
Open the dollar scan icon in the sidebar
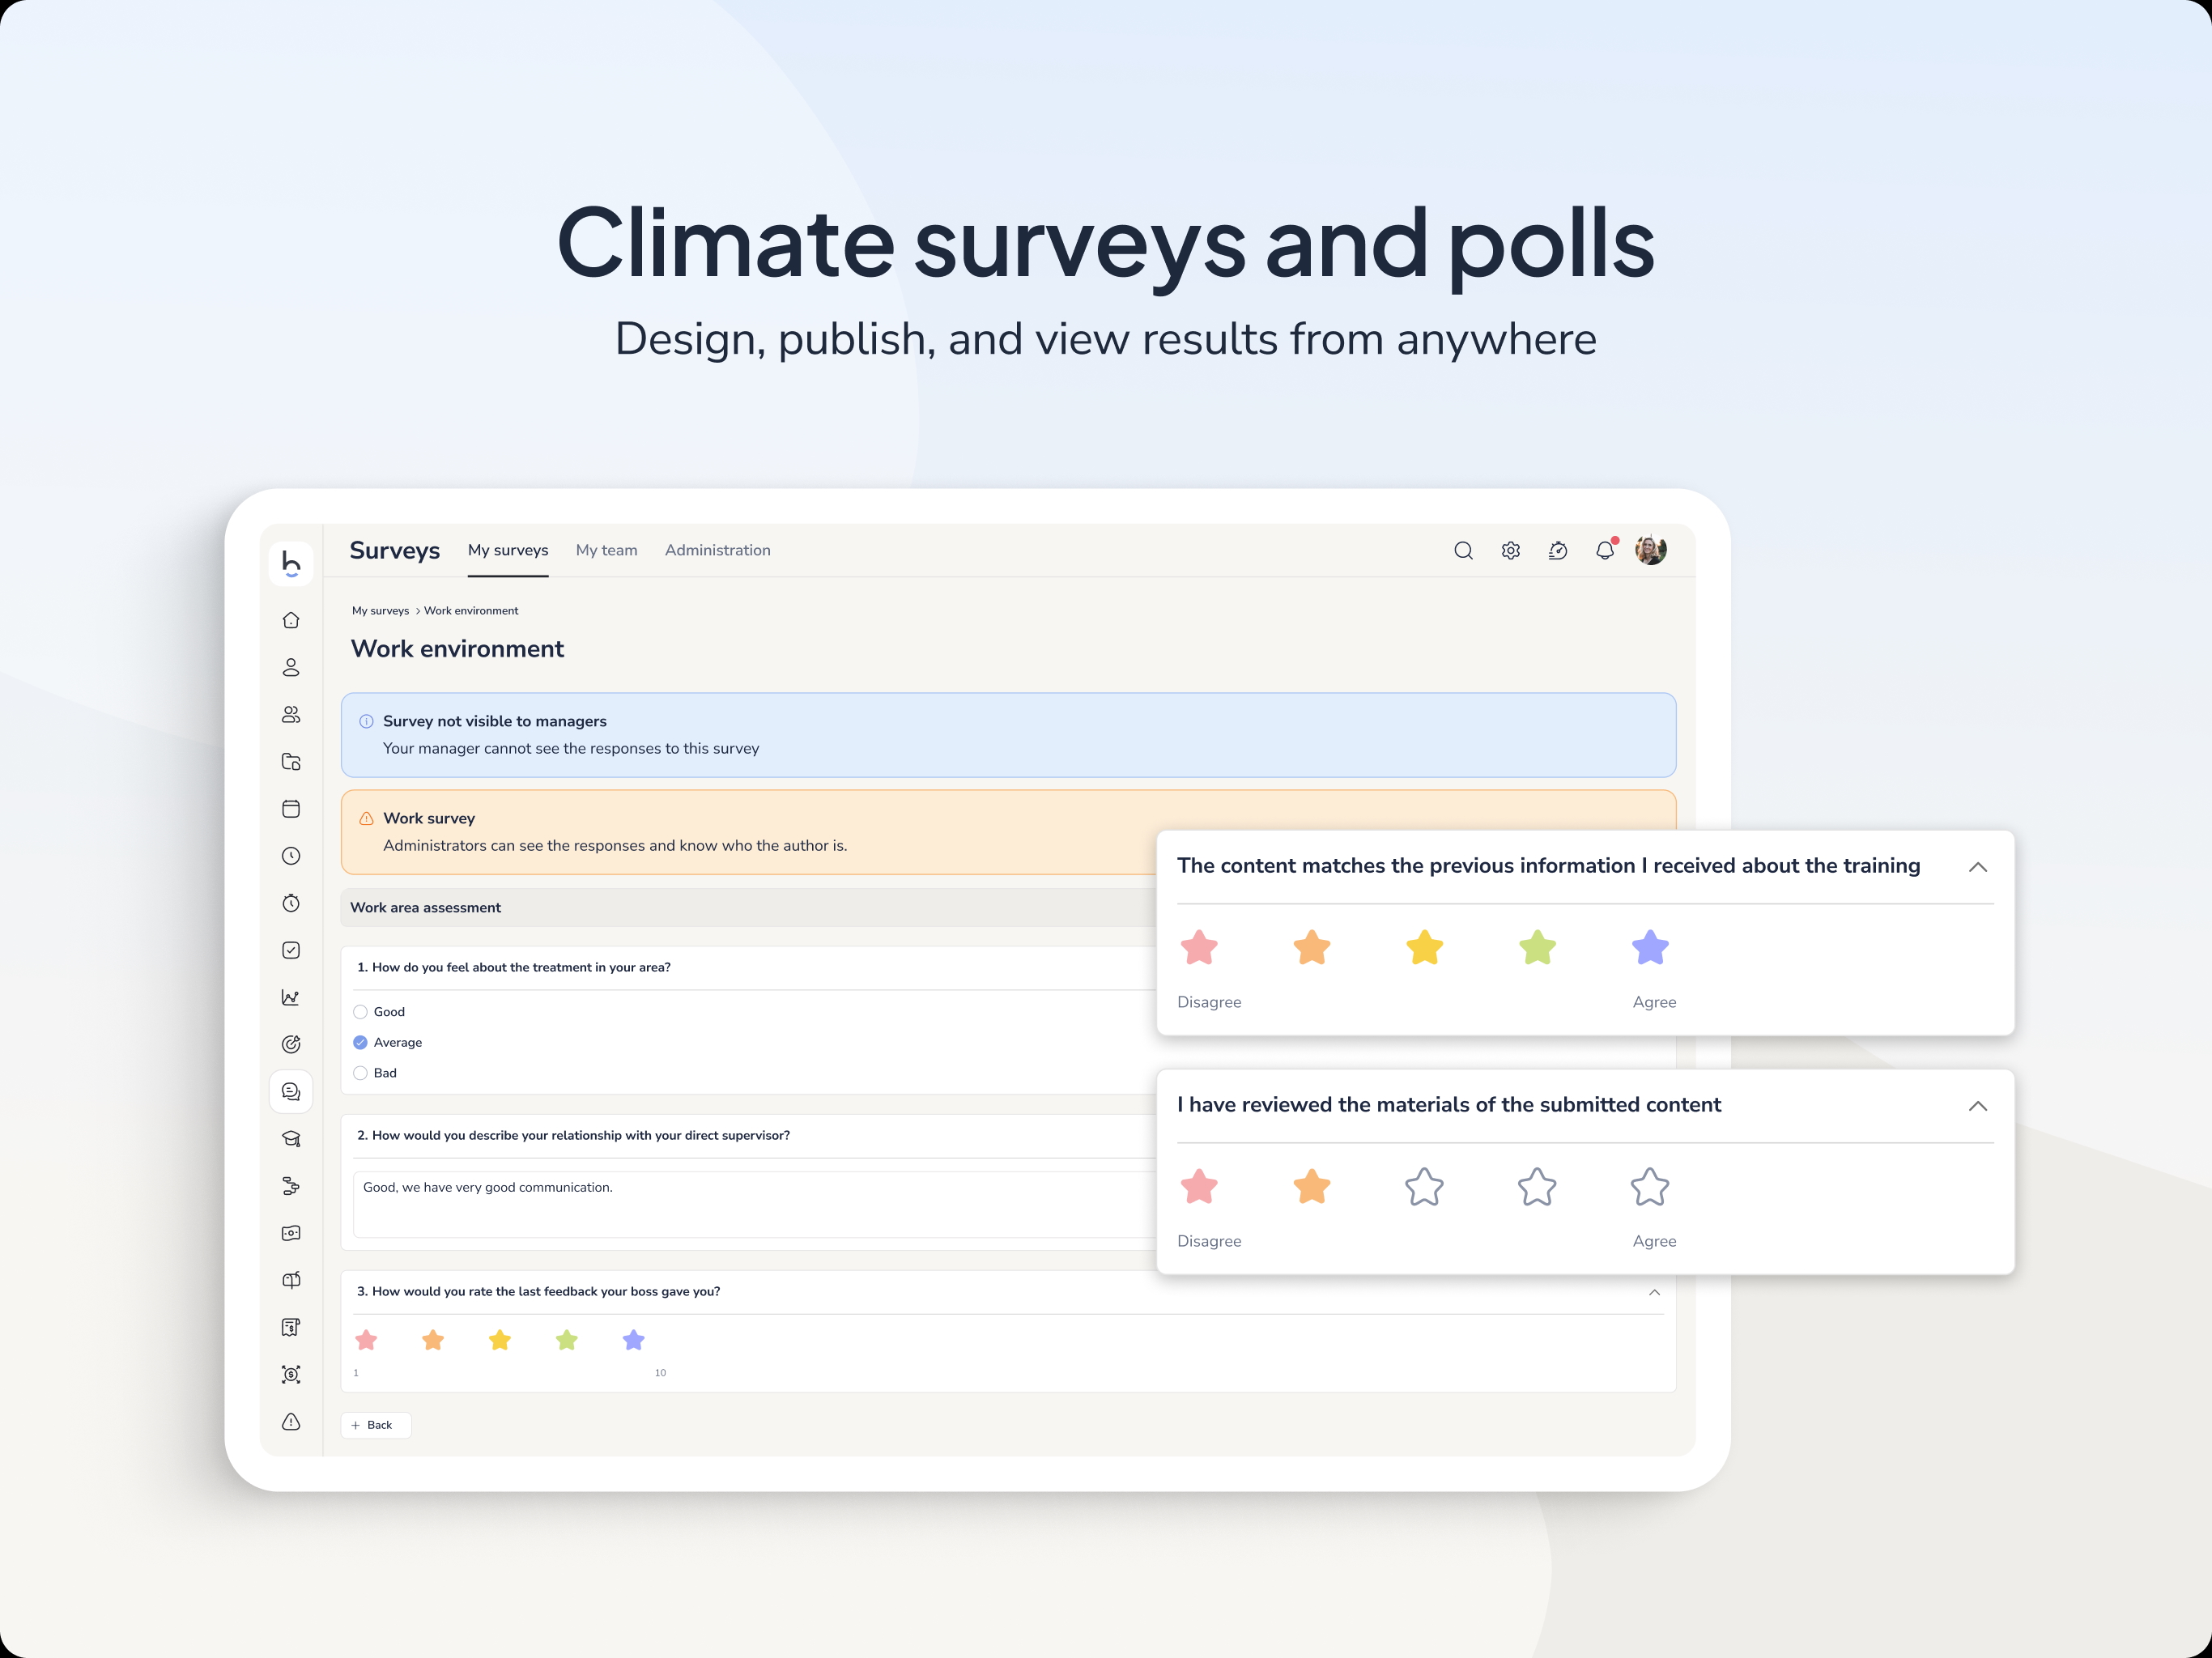pos(291,1374)
